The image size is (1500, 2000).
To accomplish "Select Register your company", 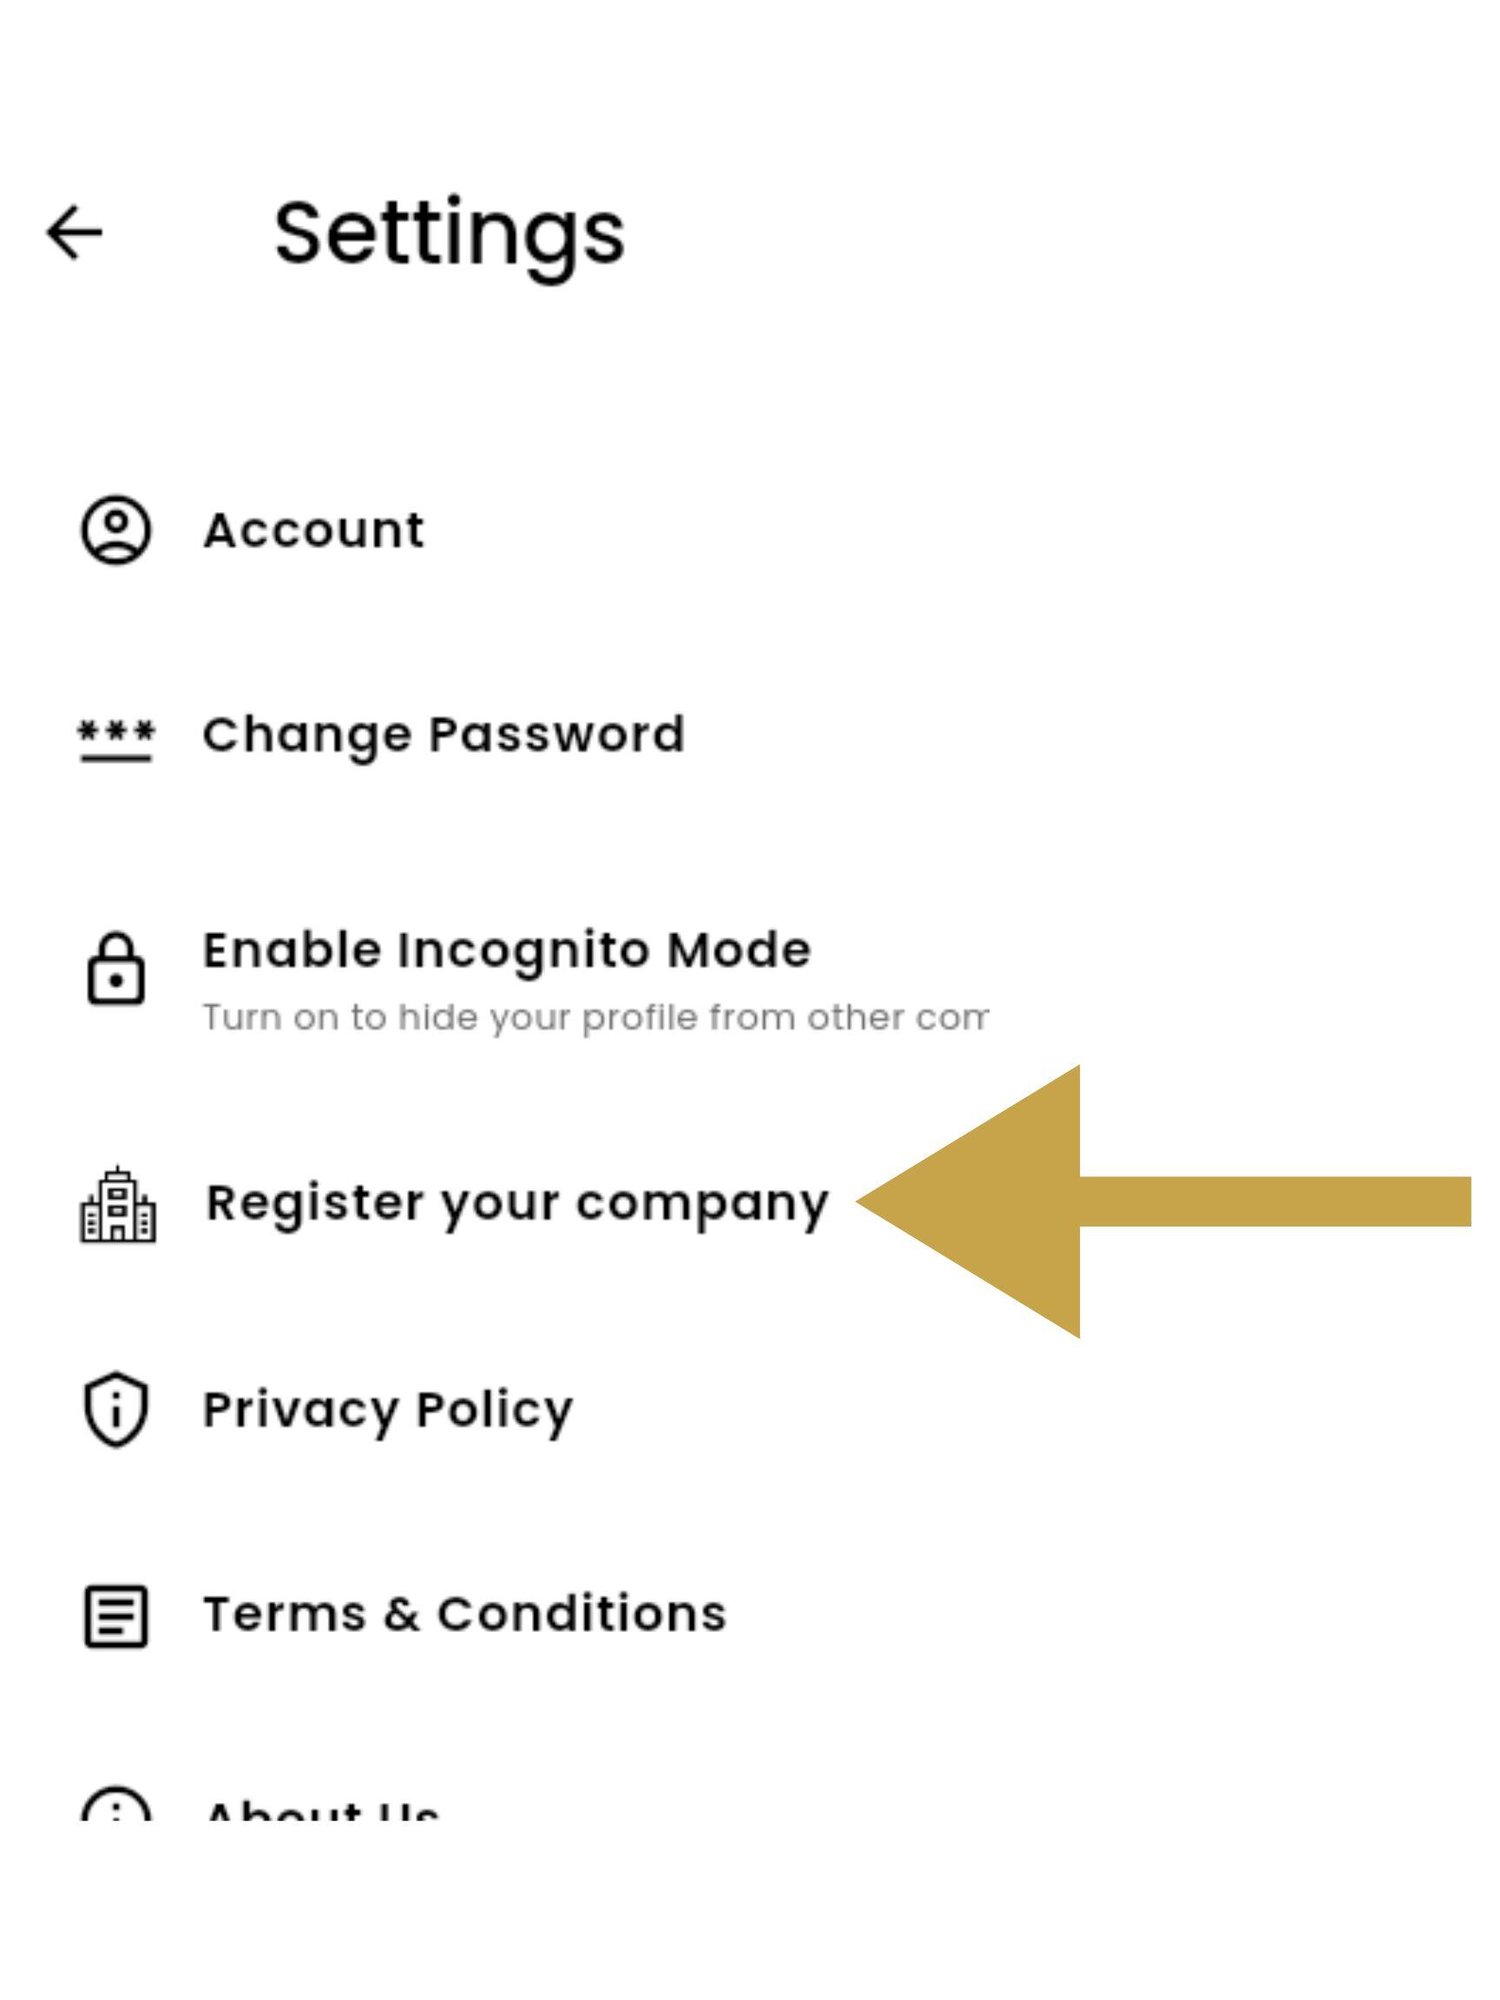I will pos(517,1204).
